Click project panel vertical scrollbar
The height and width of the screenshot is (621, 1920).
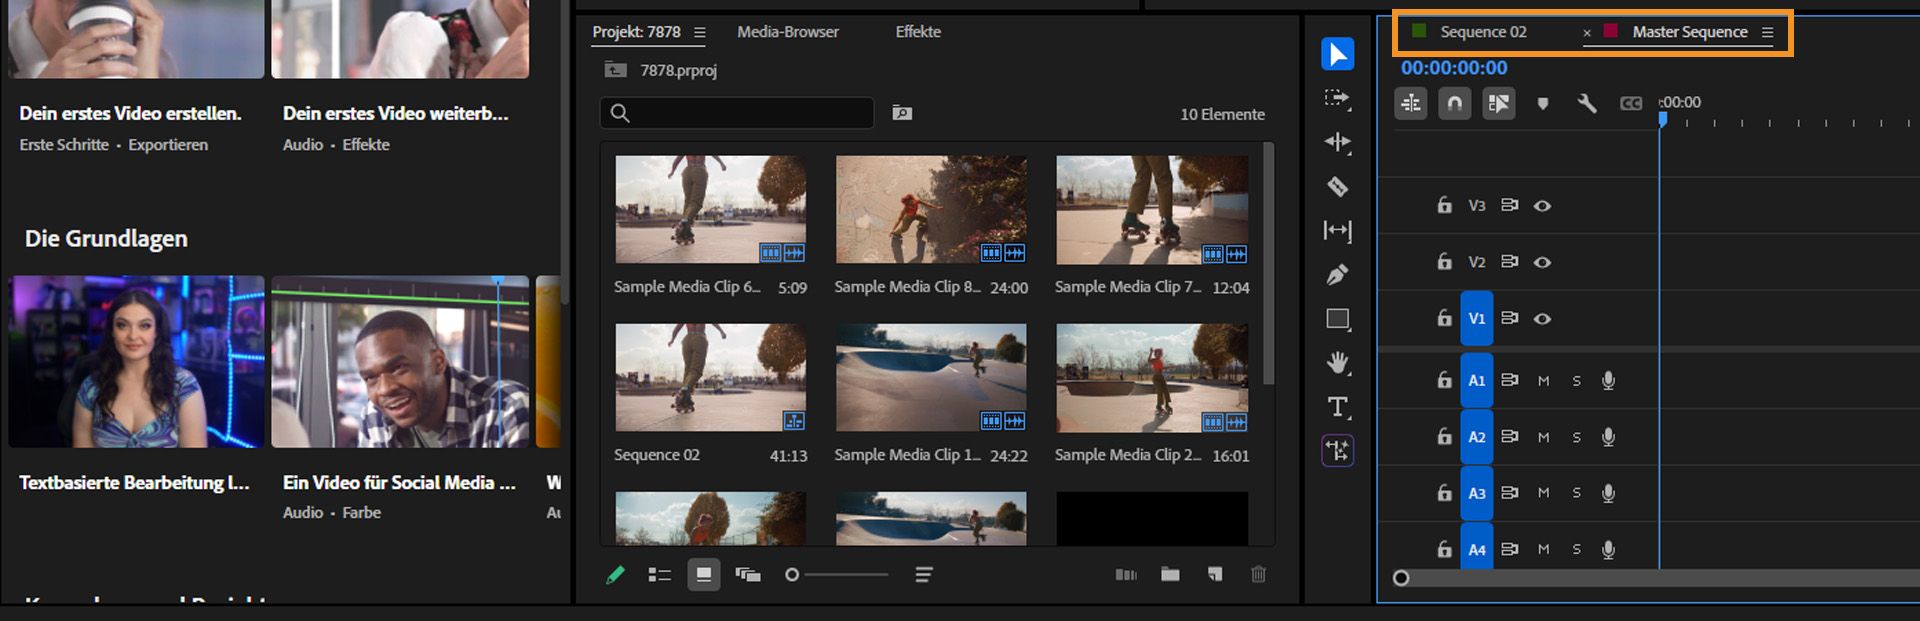(1268, 264)
